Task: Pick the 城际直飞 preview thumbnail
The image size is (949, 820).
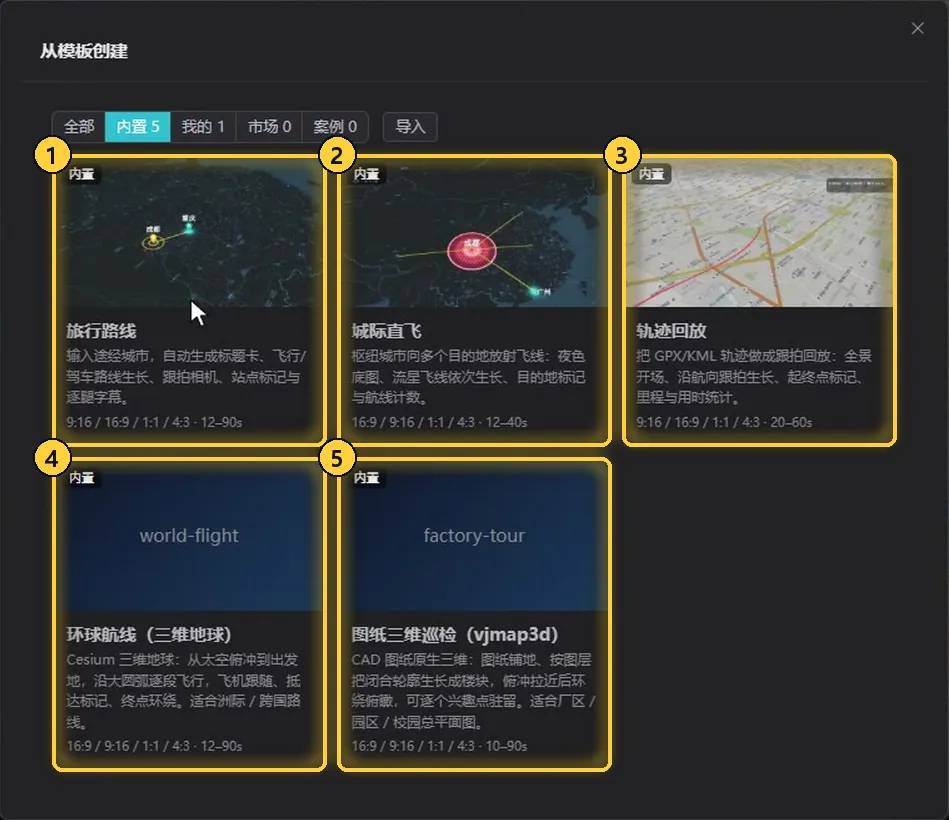Action: (474, 233)
